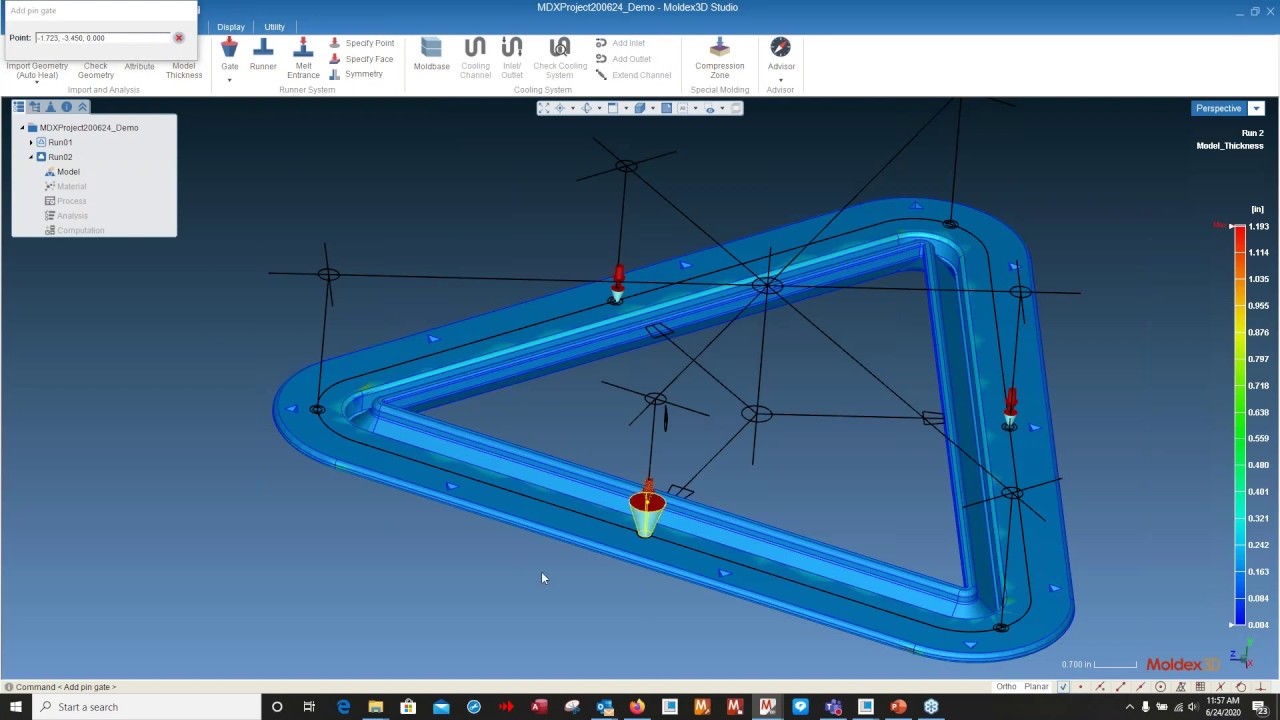Open the tree hierarchy panel icon

pyautogui.click(x=35, y=107)
